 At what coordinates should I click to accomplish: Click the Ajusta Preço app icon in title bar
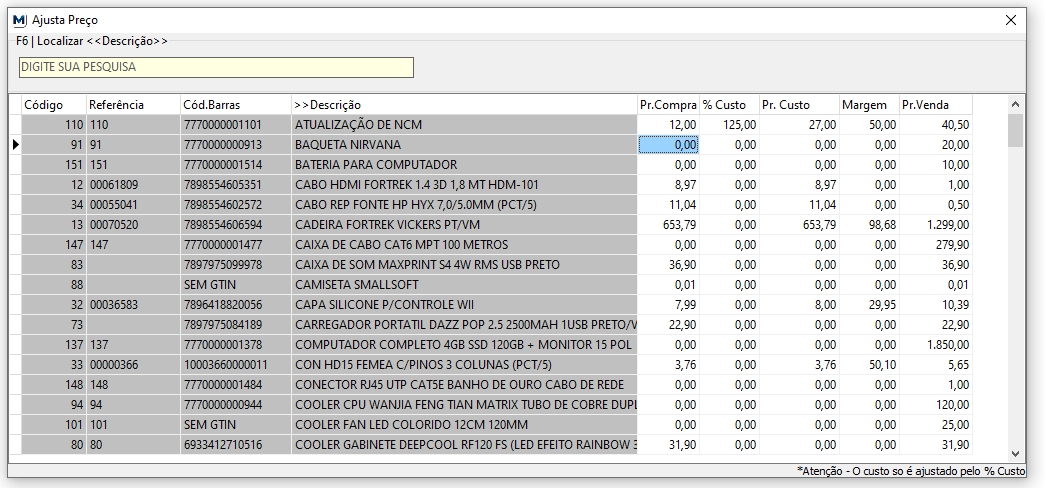coord(19,20)
